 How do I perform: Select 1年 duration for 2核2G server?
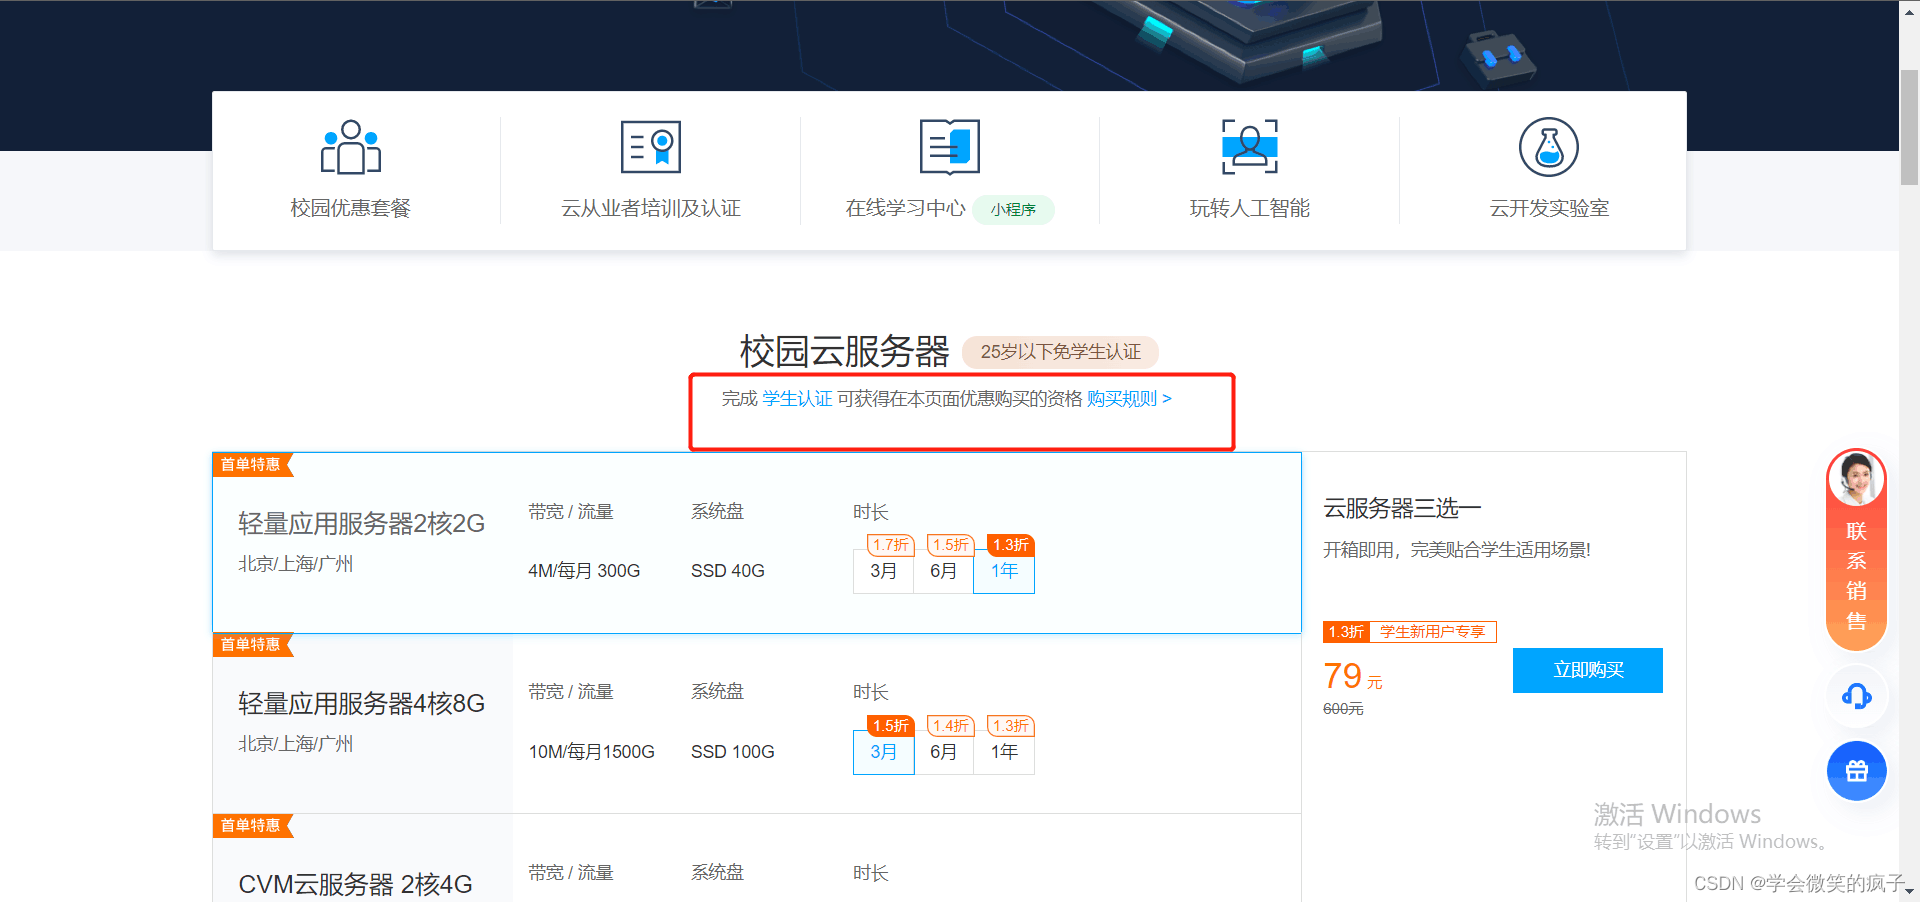[1004, 572]
